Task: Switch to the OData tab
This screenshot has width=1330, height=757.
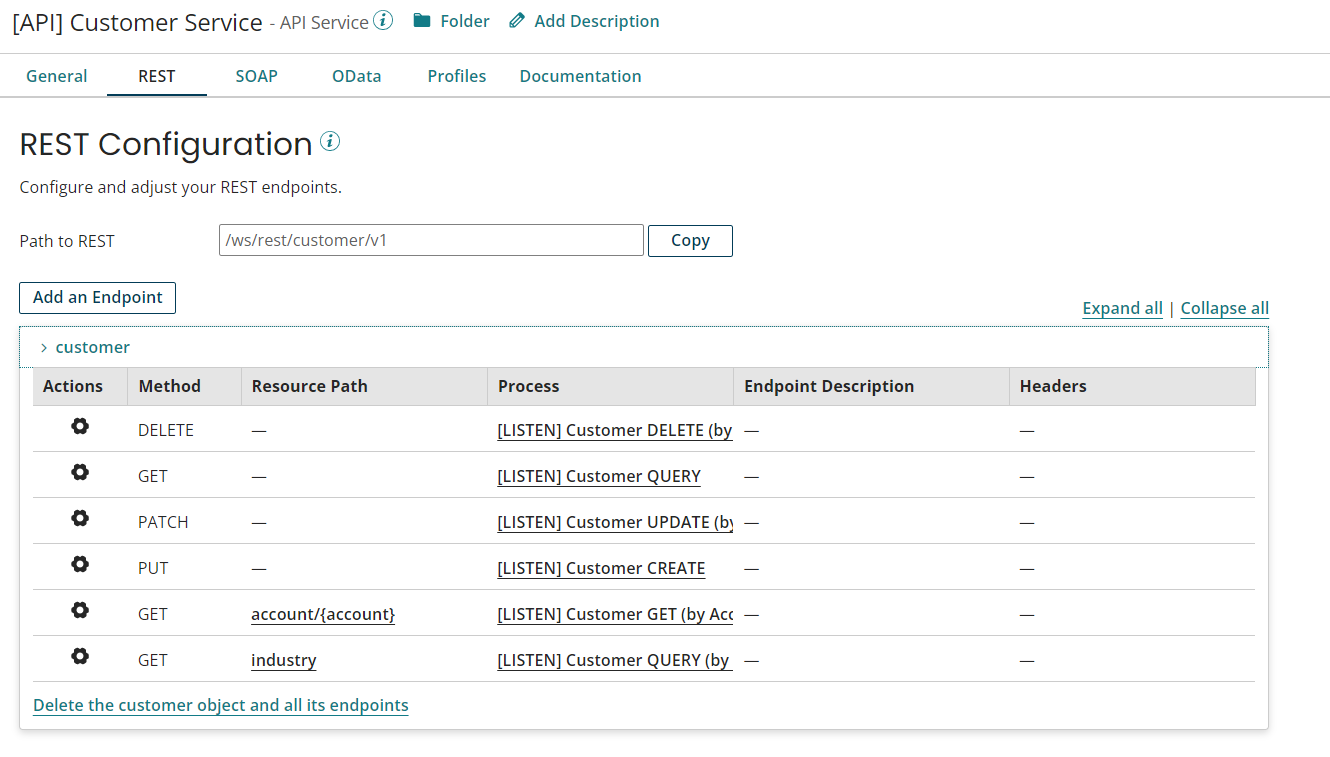Action: (356, 75)
